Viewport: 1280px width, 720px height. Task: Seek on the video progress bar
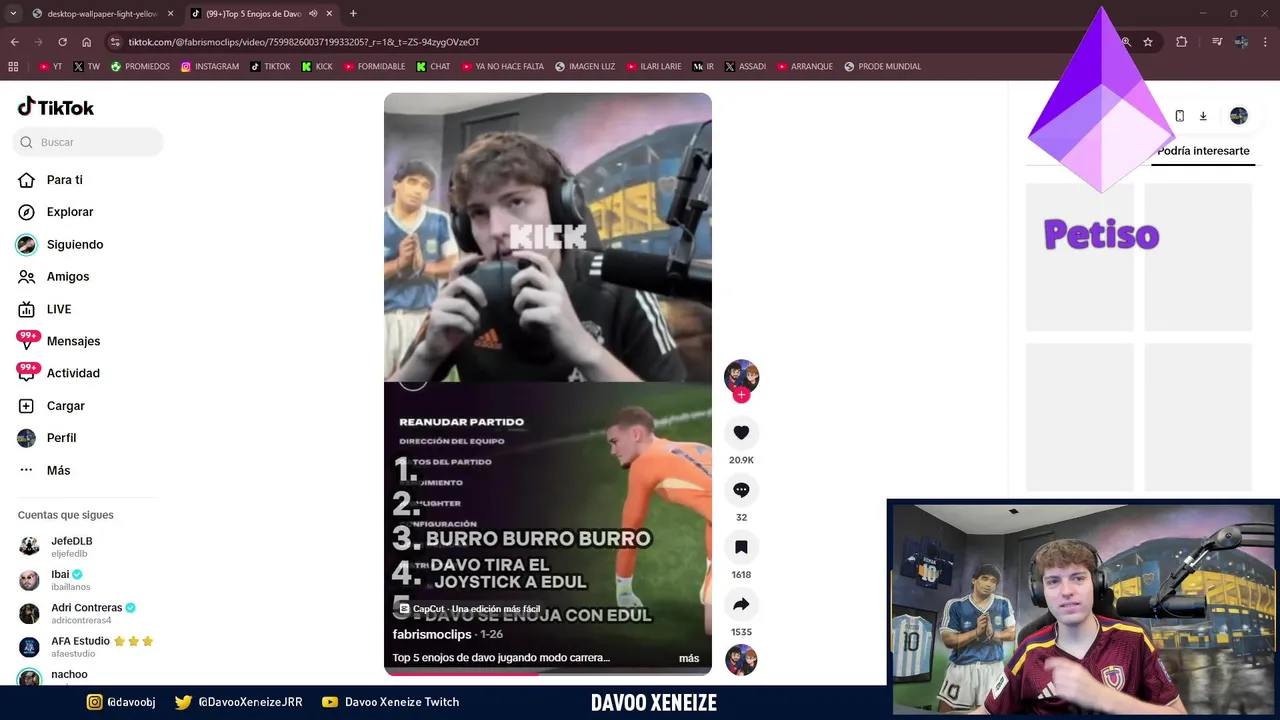tap(548, 673)
